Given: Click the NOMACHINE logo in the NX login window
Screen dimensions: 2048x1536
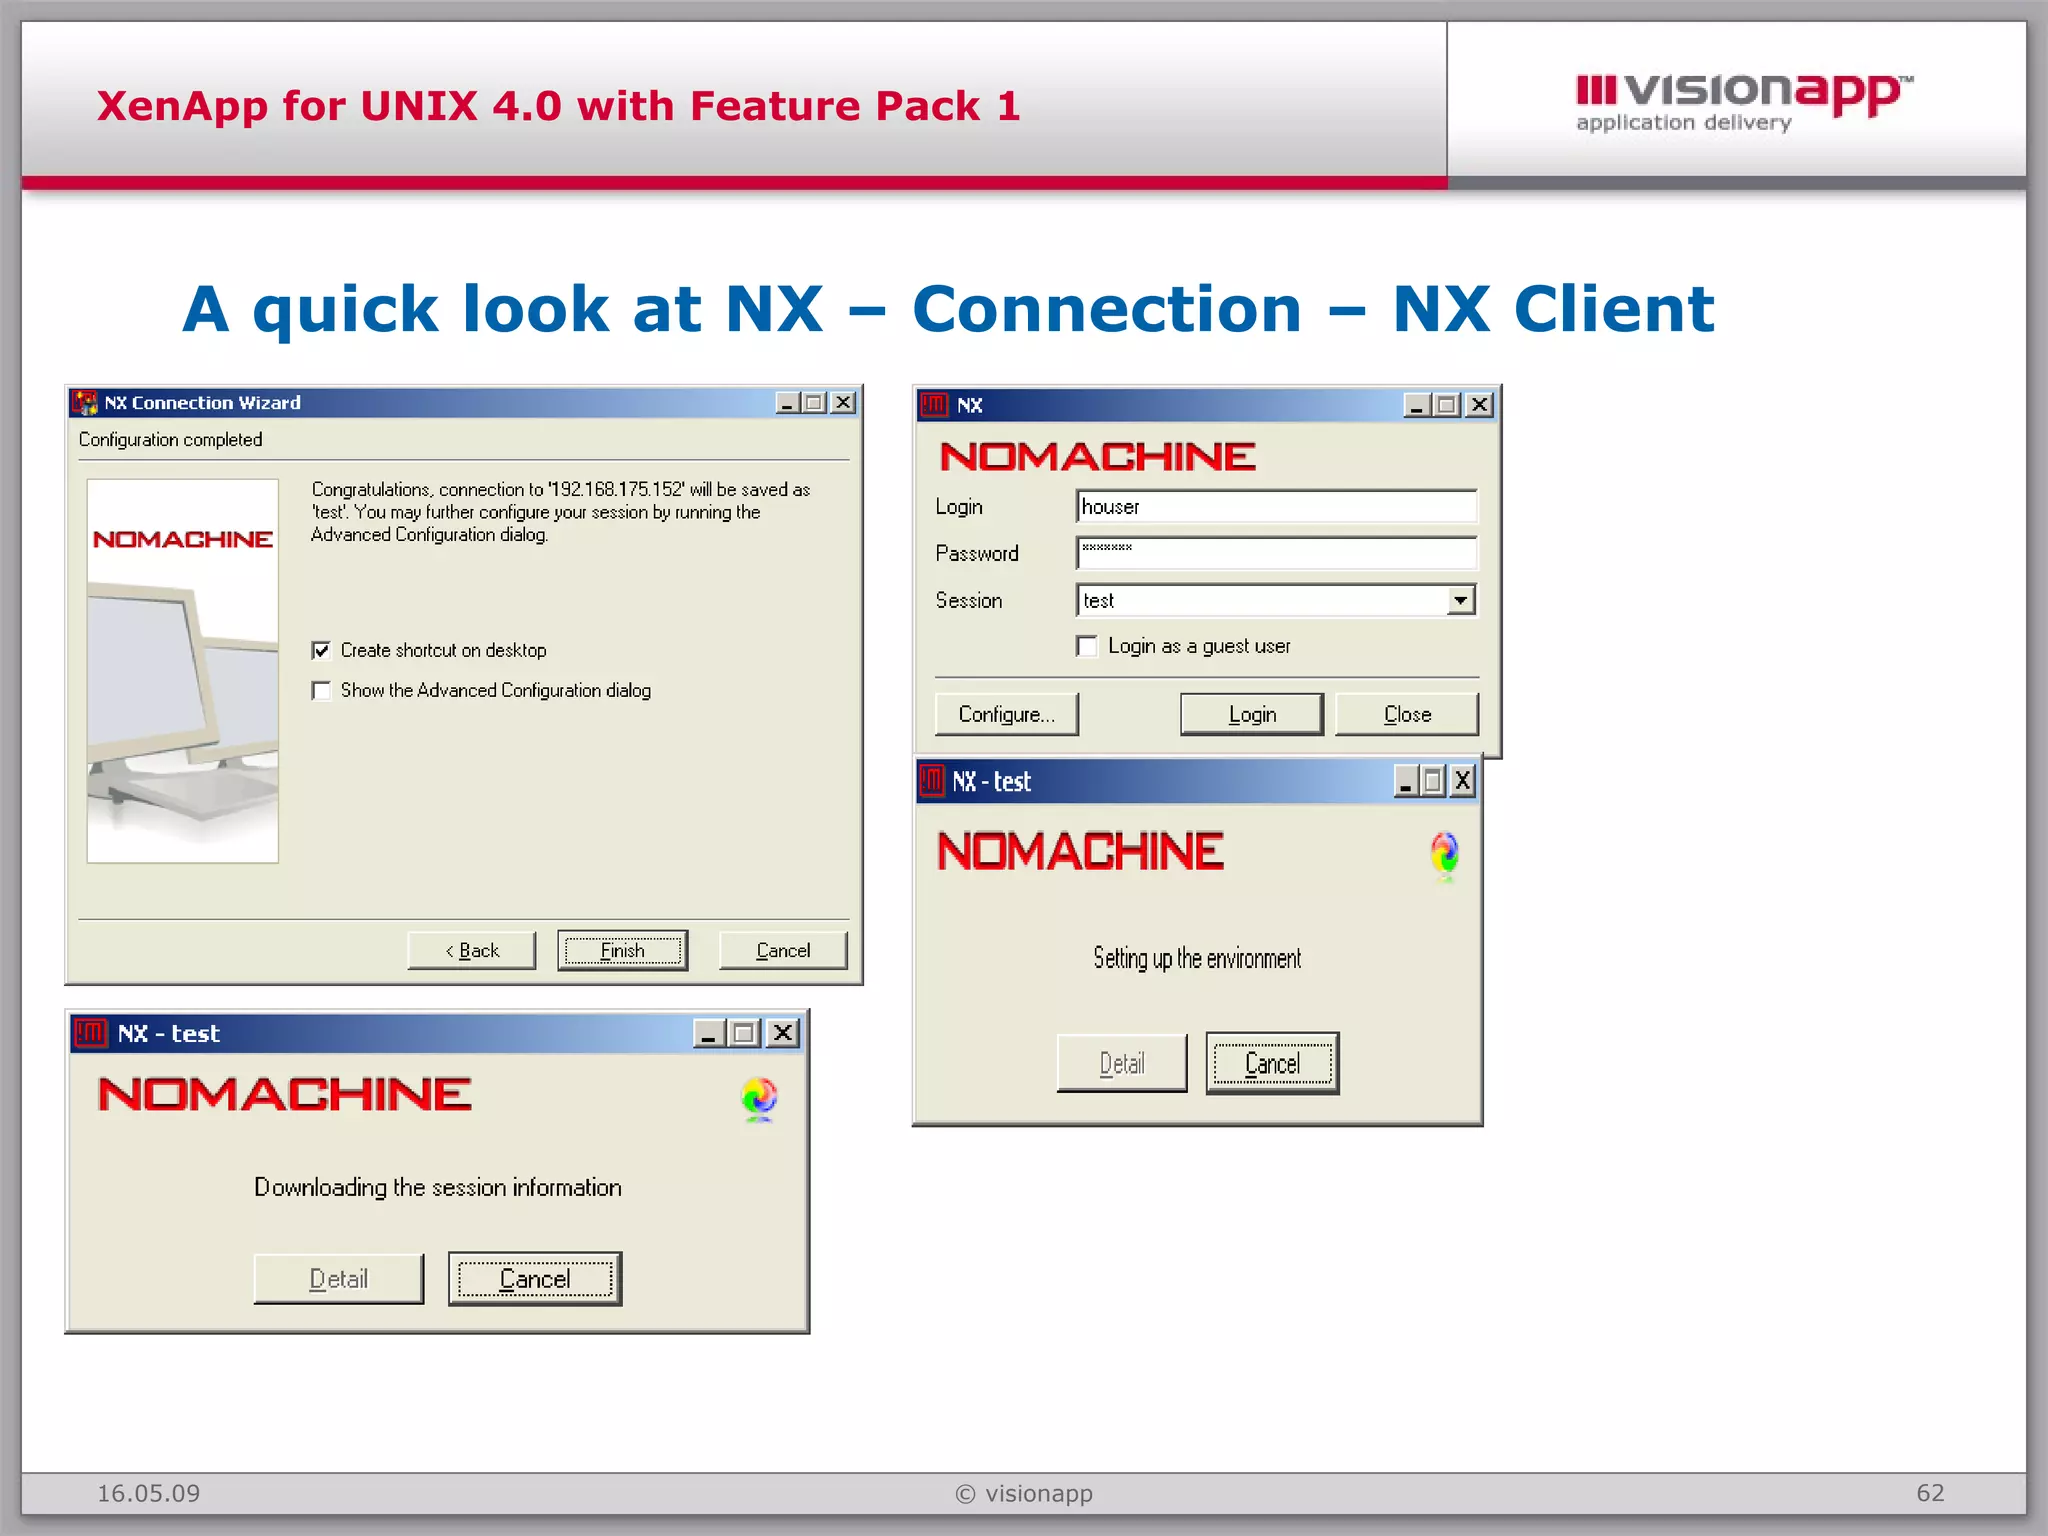Looking at the screenshot, I should 1097,457.
